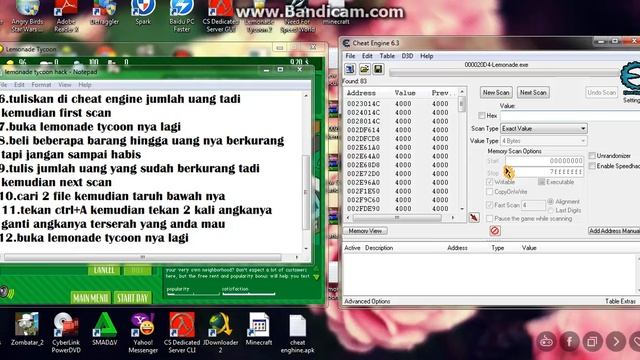Click MAIN MENU in Lemonade Tycoon

point(90,298)
